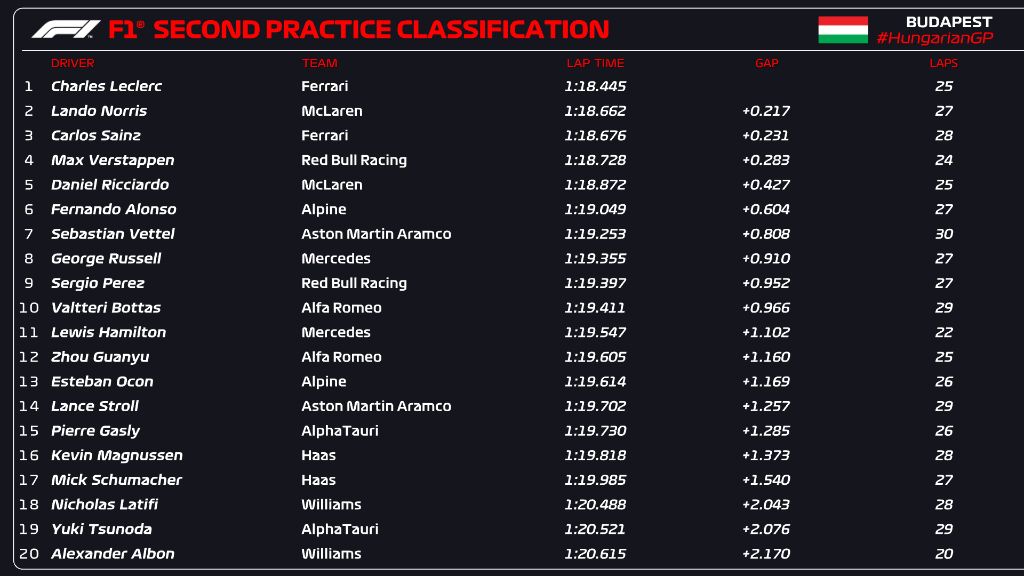Click the LAP TIME column header
This screenshot has width=1024, height=576.
(x=595, y=63)
